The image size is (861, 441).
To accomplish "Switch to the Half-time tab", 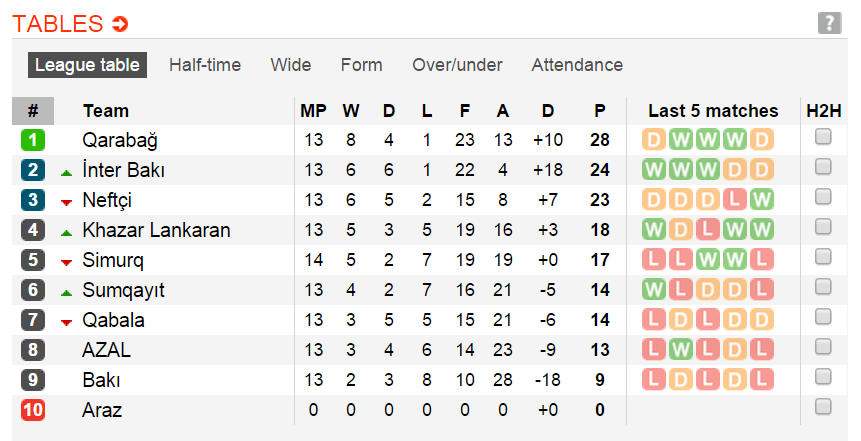I will coord(205,65).
